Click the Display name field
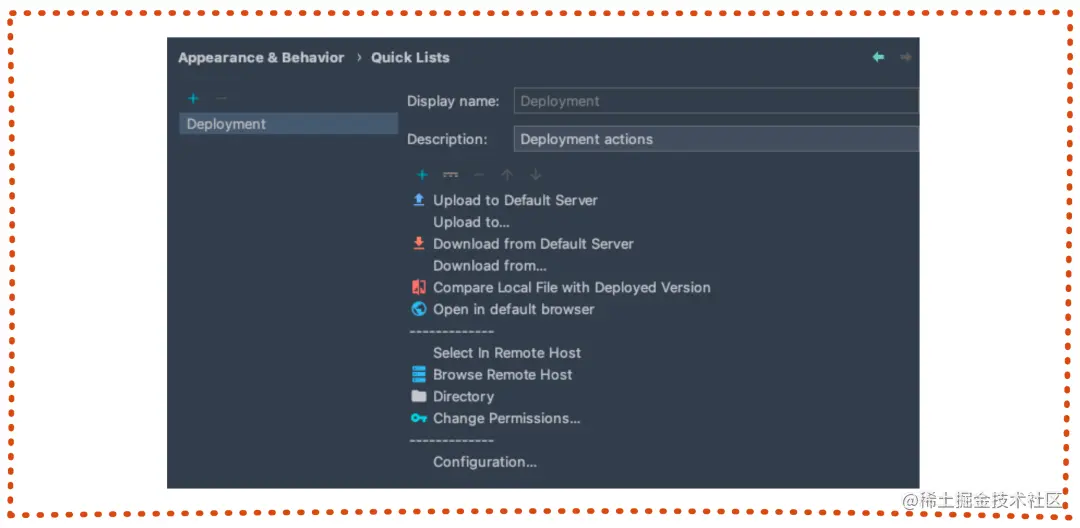Image resolution: width=1080 pixels, height=528 pixels. [x=716, y=101]
